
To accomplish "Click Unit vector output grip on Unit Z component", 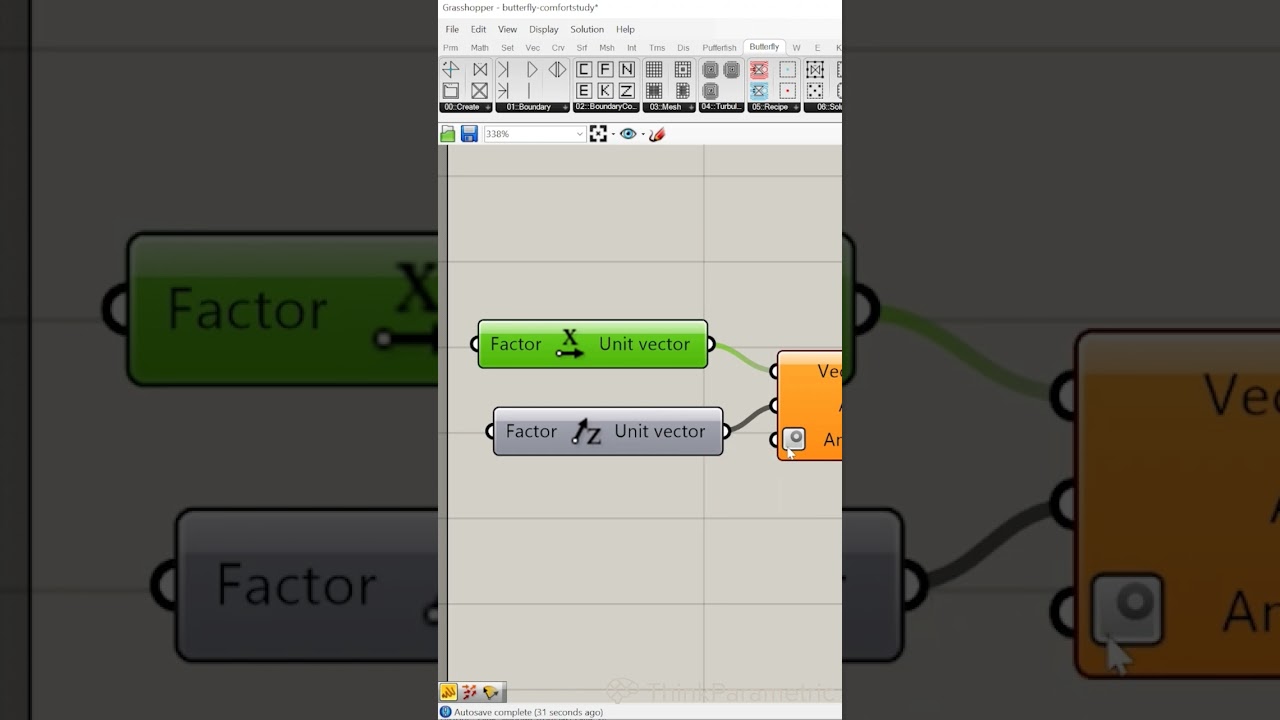I will [x=726, y=431].
